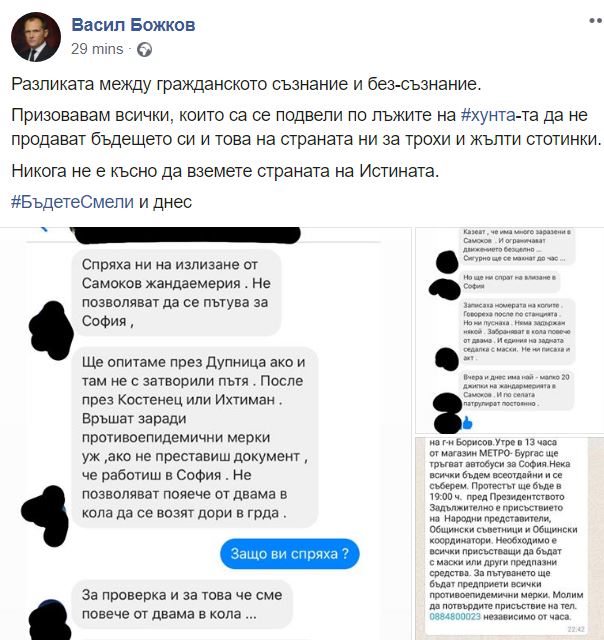Click the back arrow in chat screenshot
Screen dimensions: 604x640
(43, 229)
